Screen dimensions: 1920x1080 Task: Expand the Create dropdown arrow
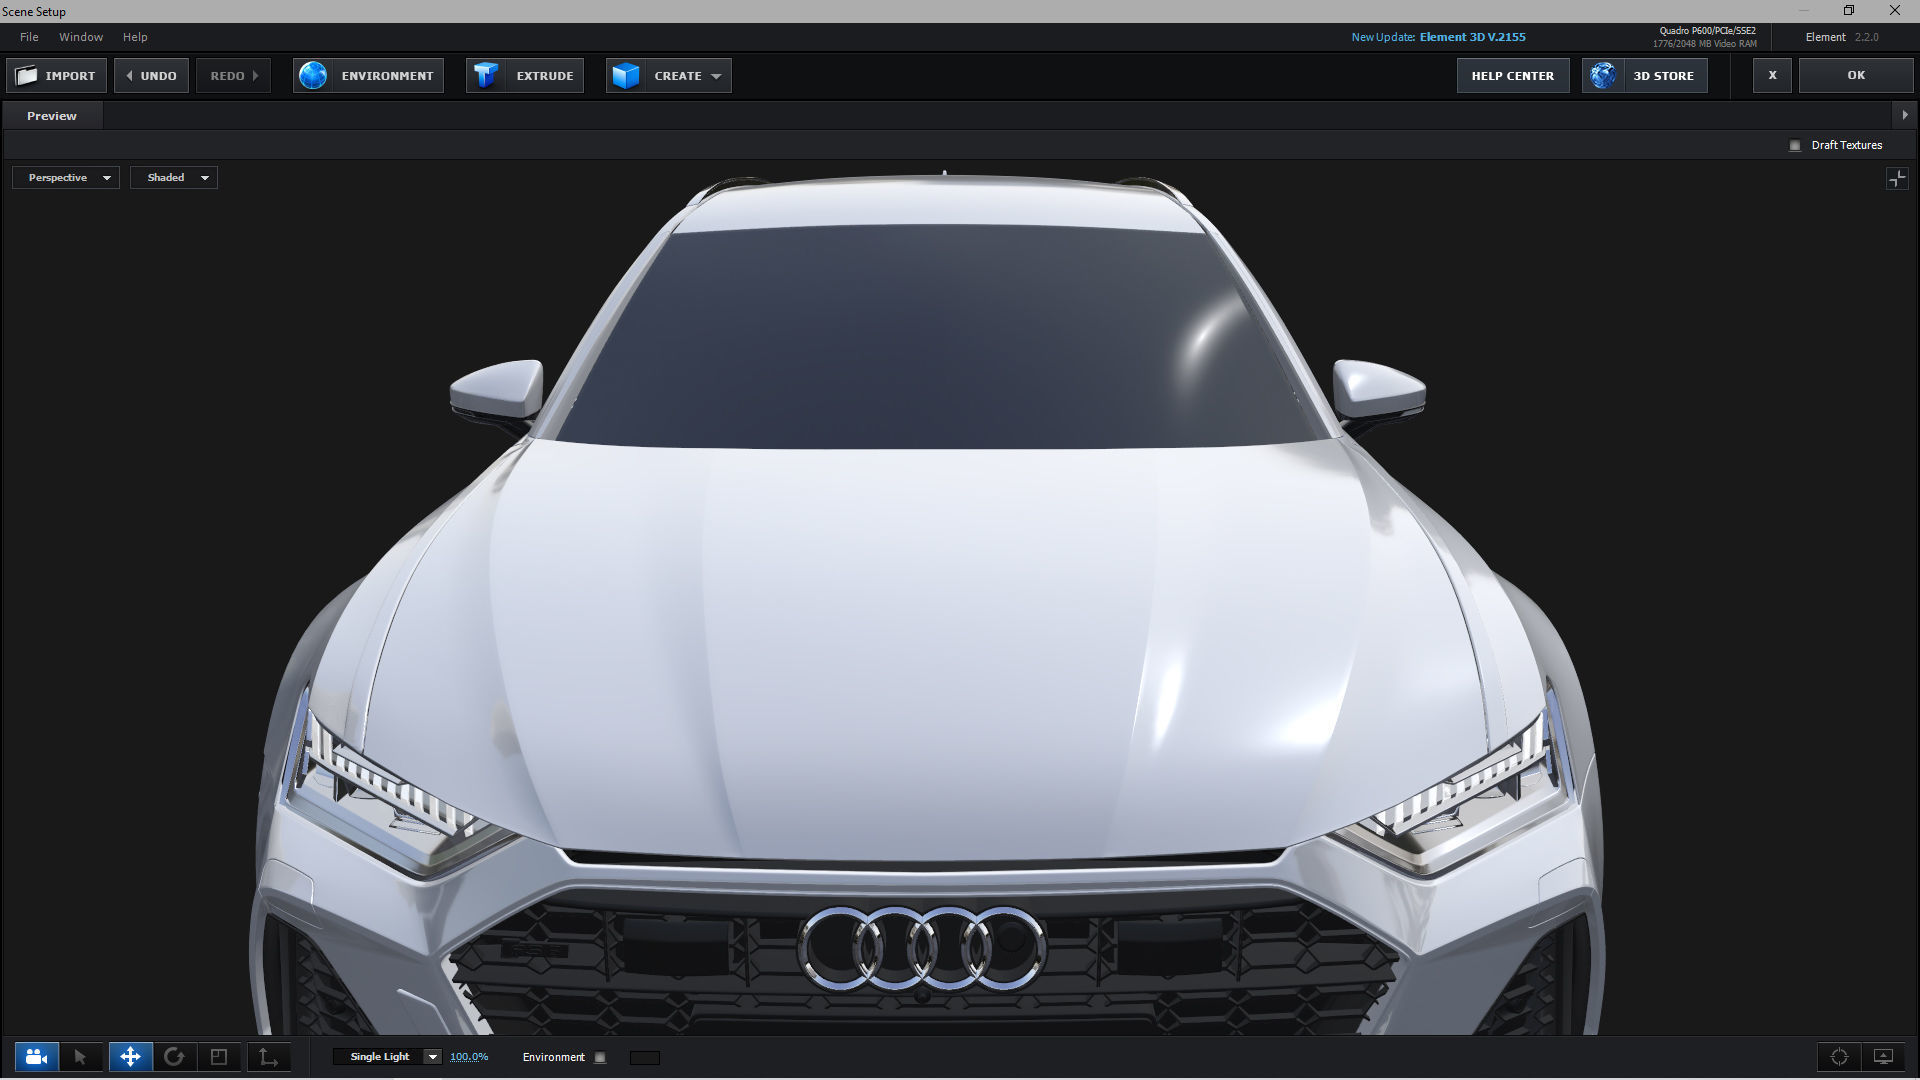coord(716,77)
